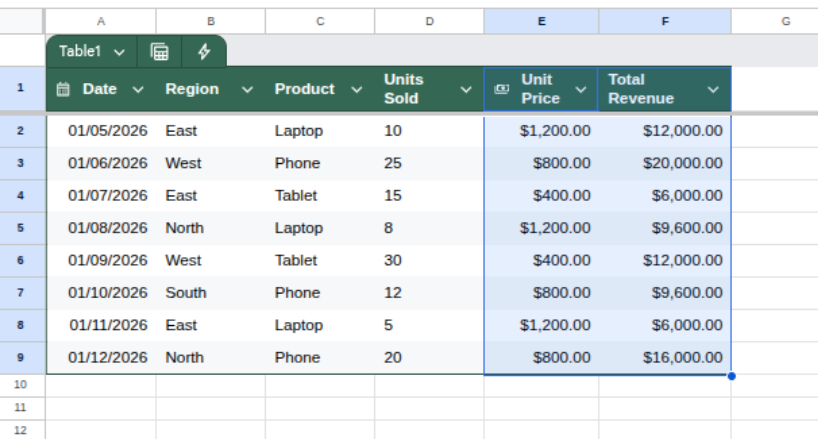Open the Date column filter dropdown
Screen dimensions: 818x439
tap(138, 90)
